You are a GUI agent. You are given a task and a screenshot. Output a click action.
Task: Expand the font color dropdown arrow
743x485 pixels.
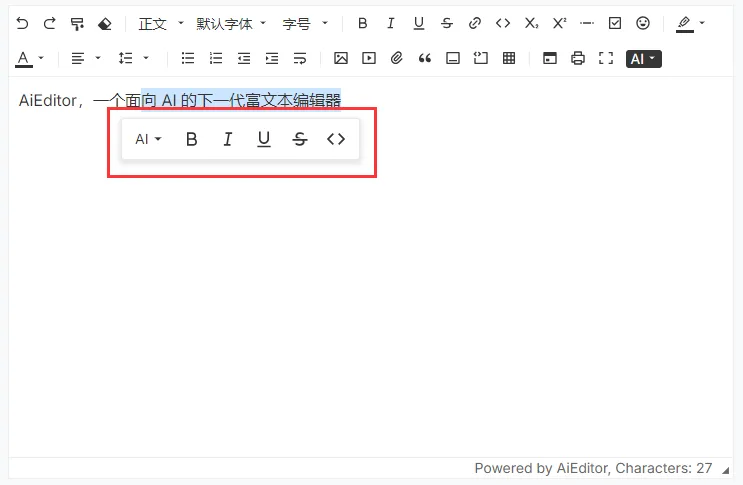coord(41,58)
